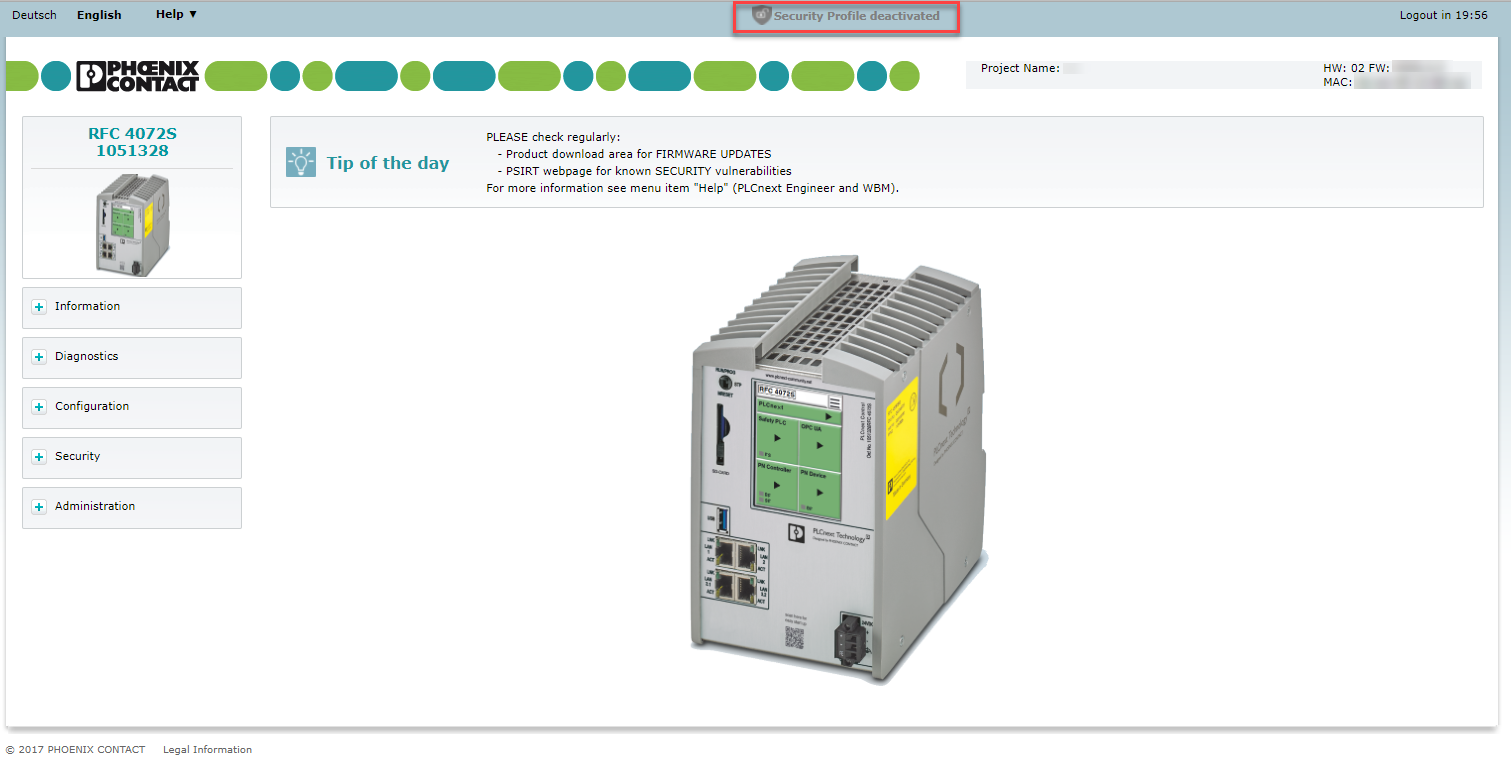Expand the Information section plus icon
Viewport: 1511px width, 768px height.
click(39, 307)
